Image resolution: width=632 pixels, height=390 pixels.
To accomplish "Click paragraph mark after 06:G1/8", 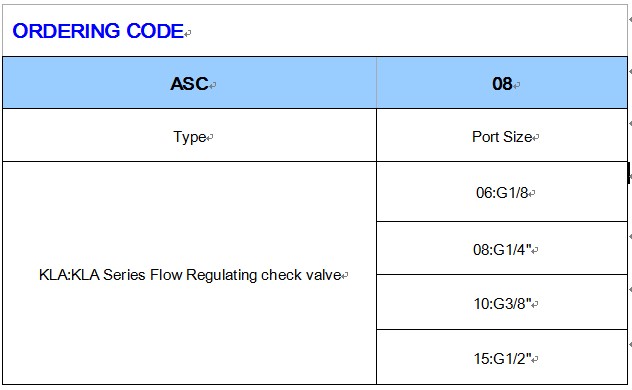I will (x=532, y=194).
